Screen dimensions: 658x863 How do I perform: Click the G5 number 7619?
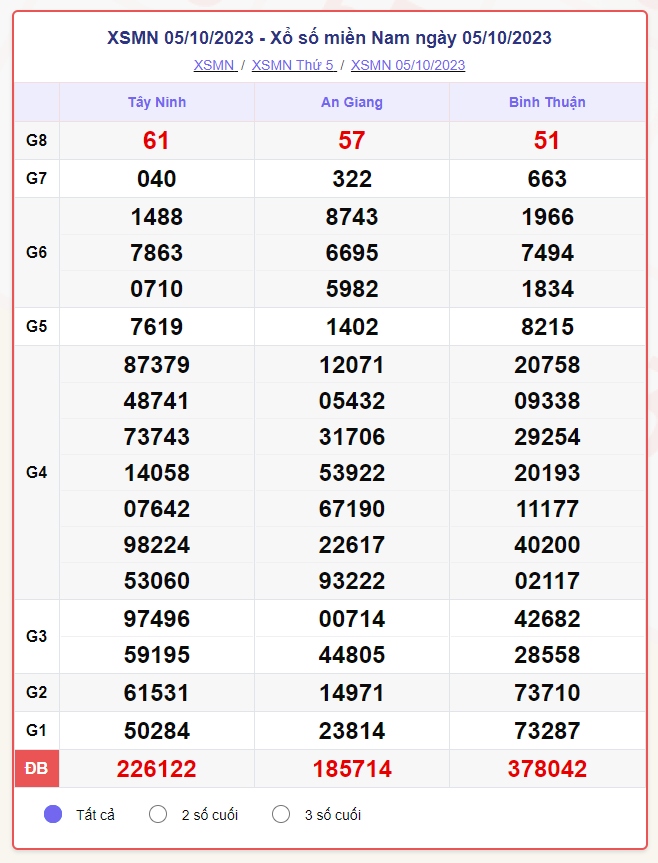(157, 327)
